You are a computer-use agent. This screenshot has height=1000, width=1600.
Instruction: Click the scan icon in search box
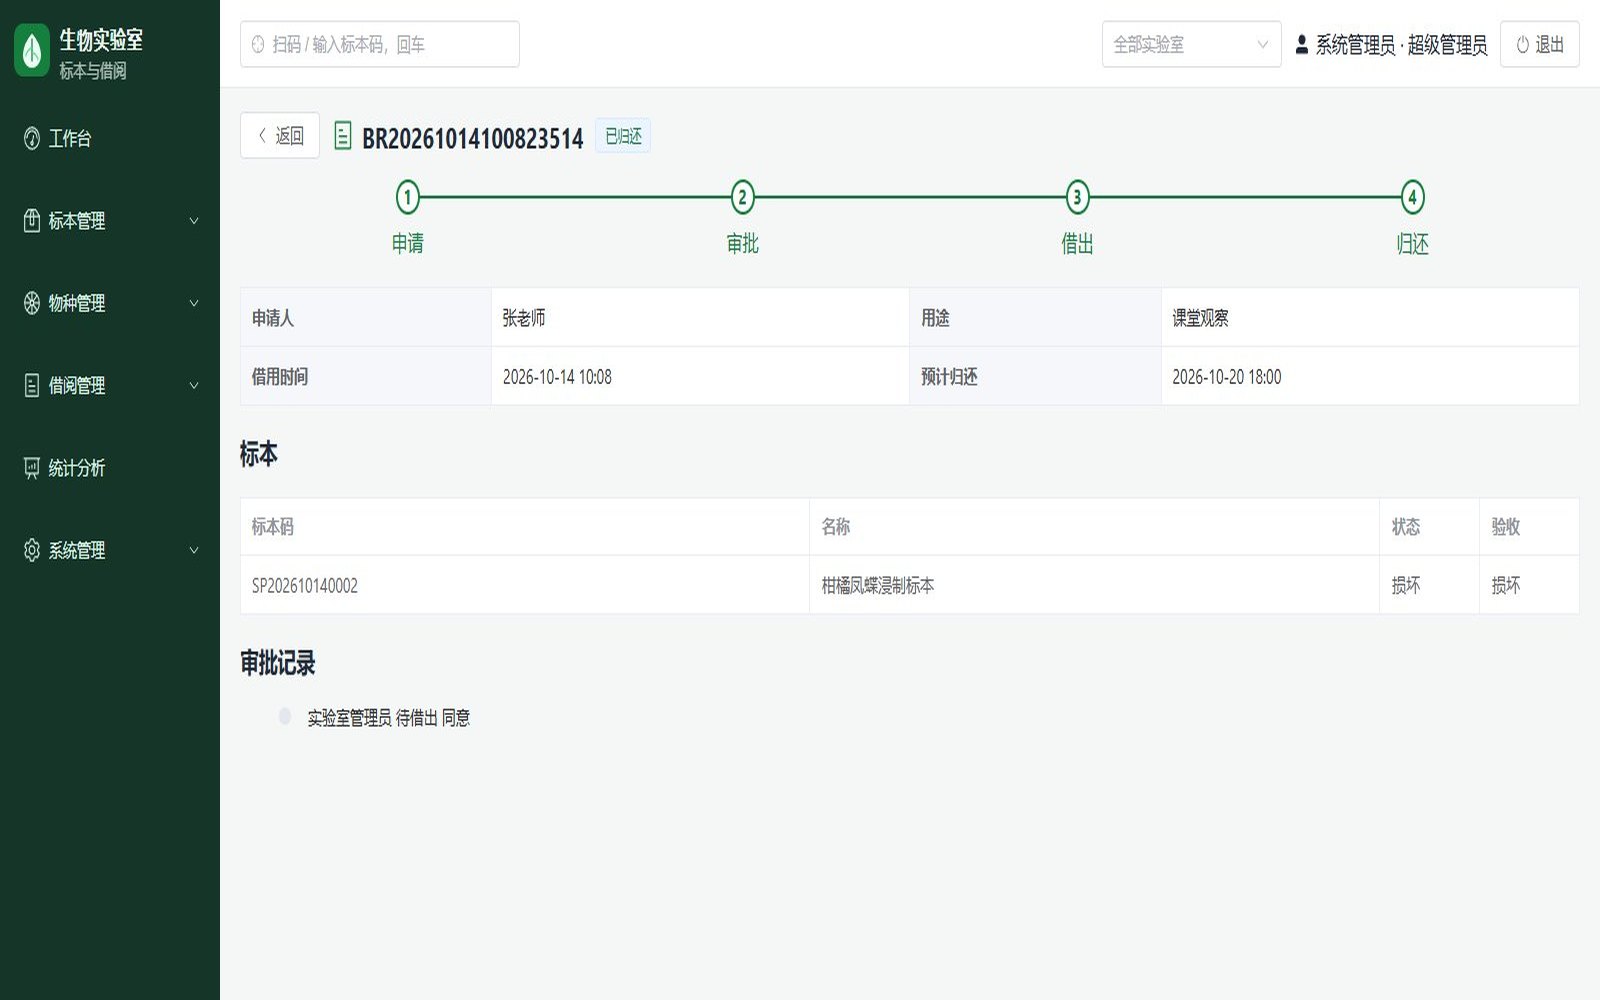[258, 44]
